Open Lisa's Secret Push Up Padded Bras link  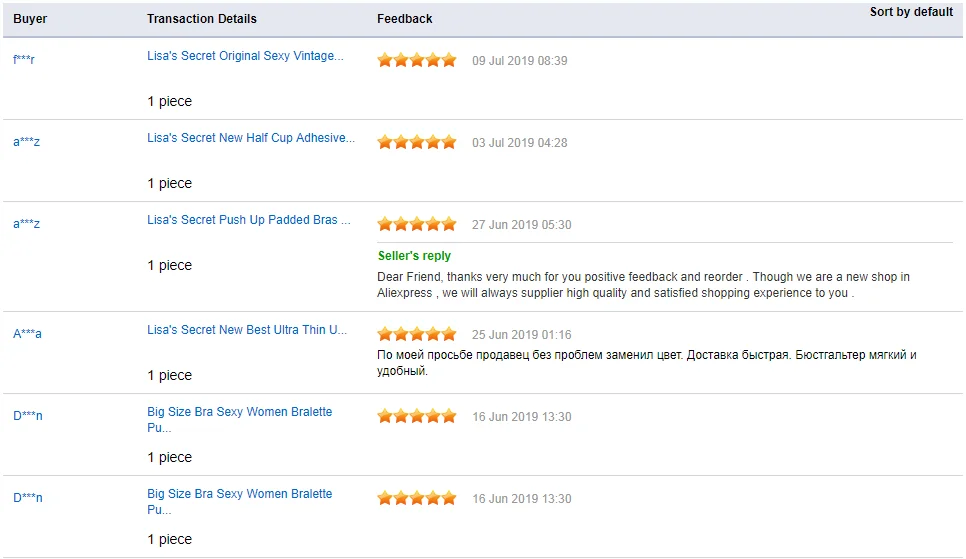[x=249, y=220]
